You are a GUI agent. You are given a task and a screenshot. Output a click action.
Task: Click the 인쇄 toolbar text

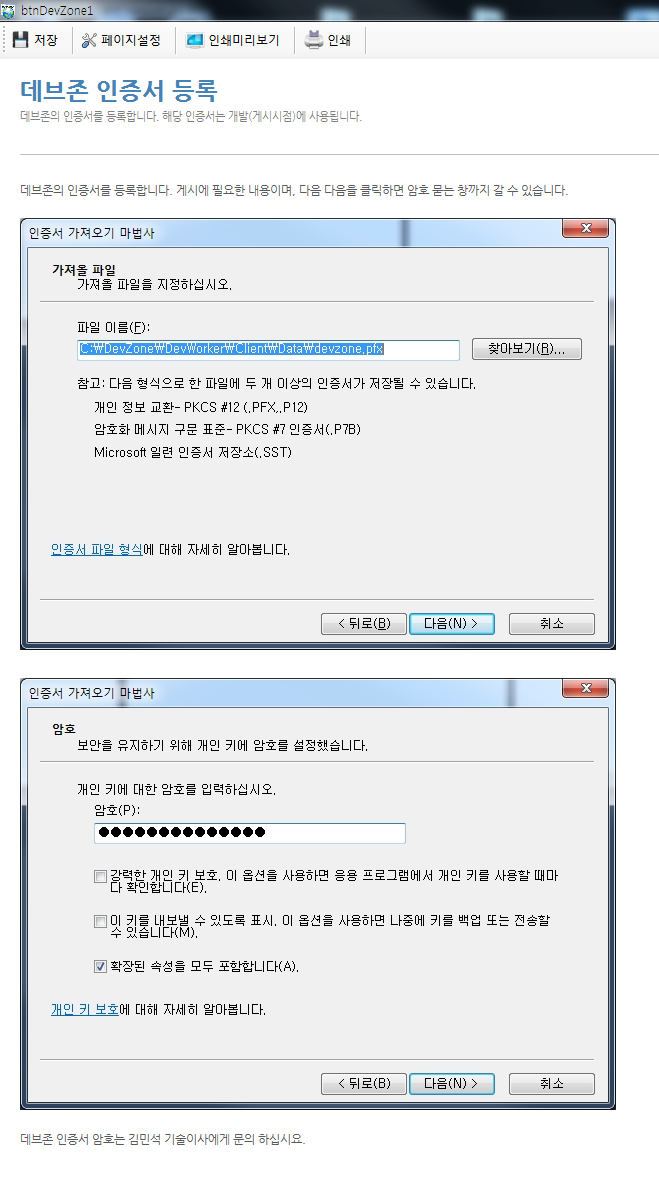click(x=339, y=40)
